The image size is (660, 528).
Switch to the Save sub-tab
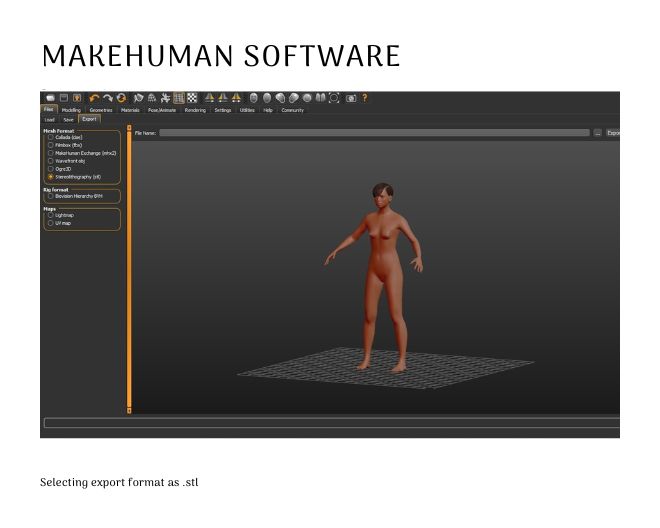tap(68, 120)
